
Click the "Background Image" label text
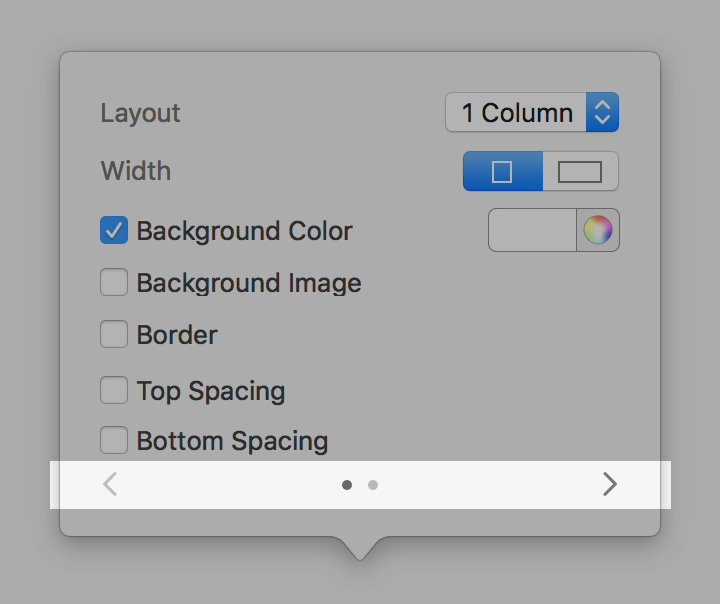[249, 283]
